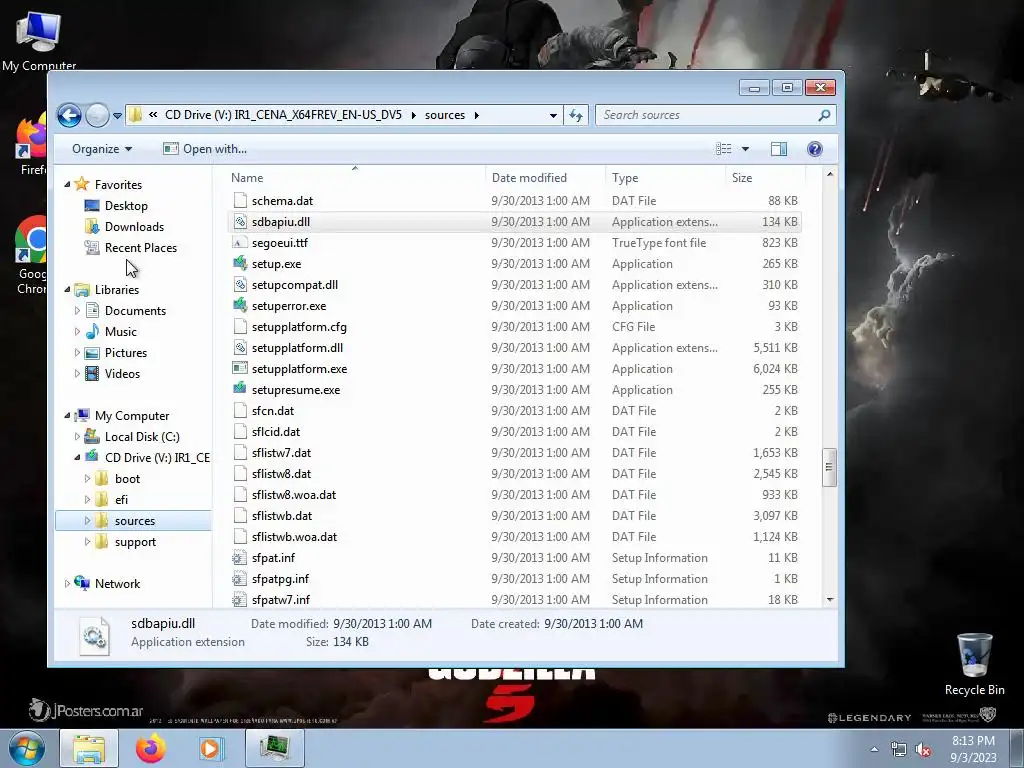
Task: Open the Help button
Action: tap(814, 149)
